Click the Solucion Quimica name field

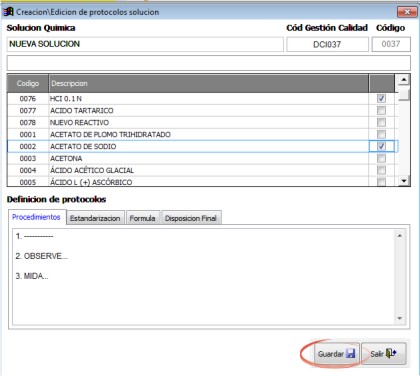click(145, 44)
